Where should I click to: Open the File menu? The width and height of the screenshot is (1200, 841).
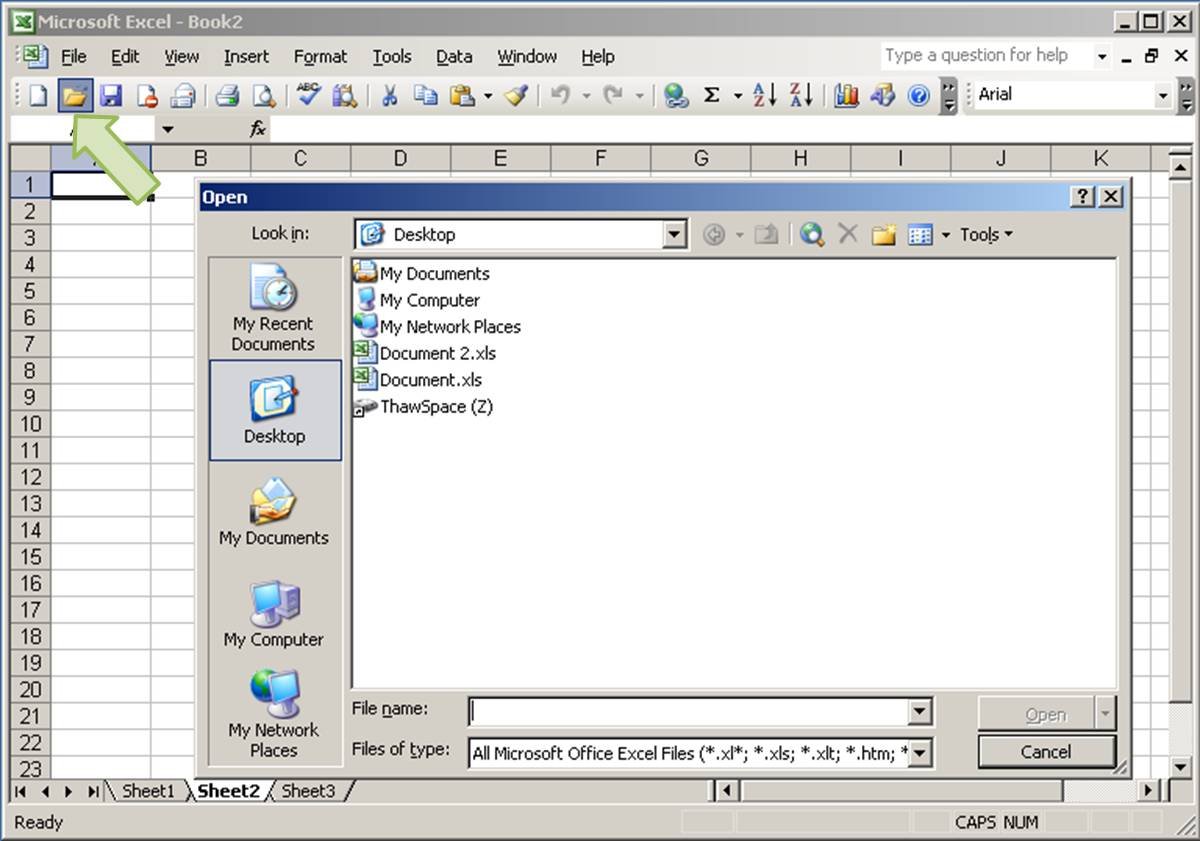click(73, 57)
